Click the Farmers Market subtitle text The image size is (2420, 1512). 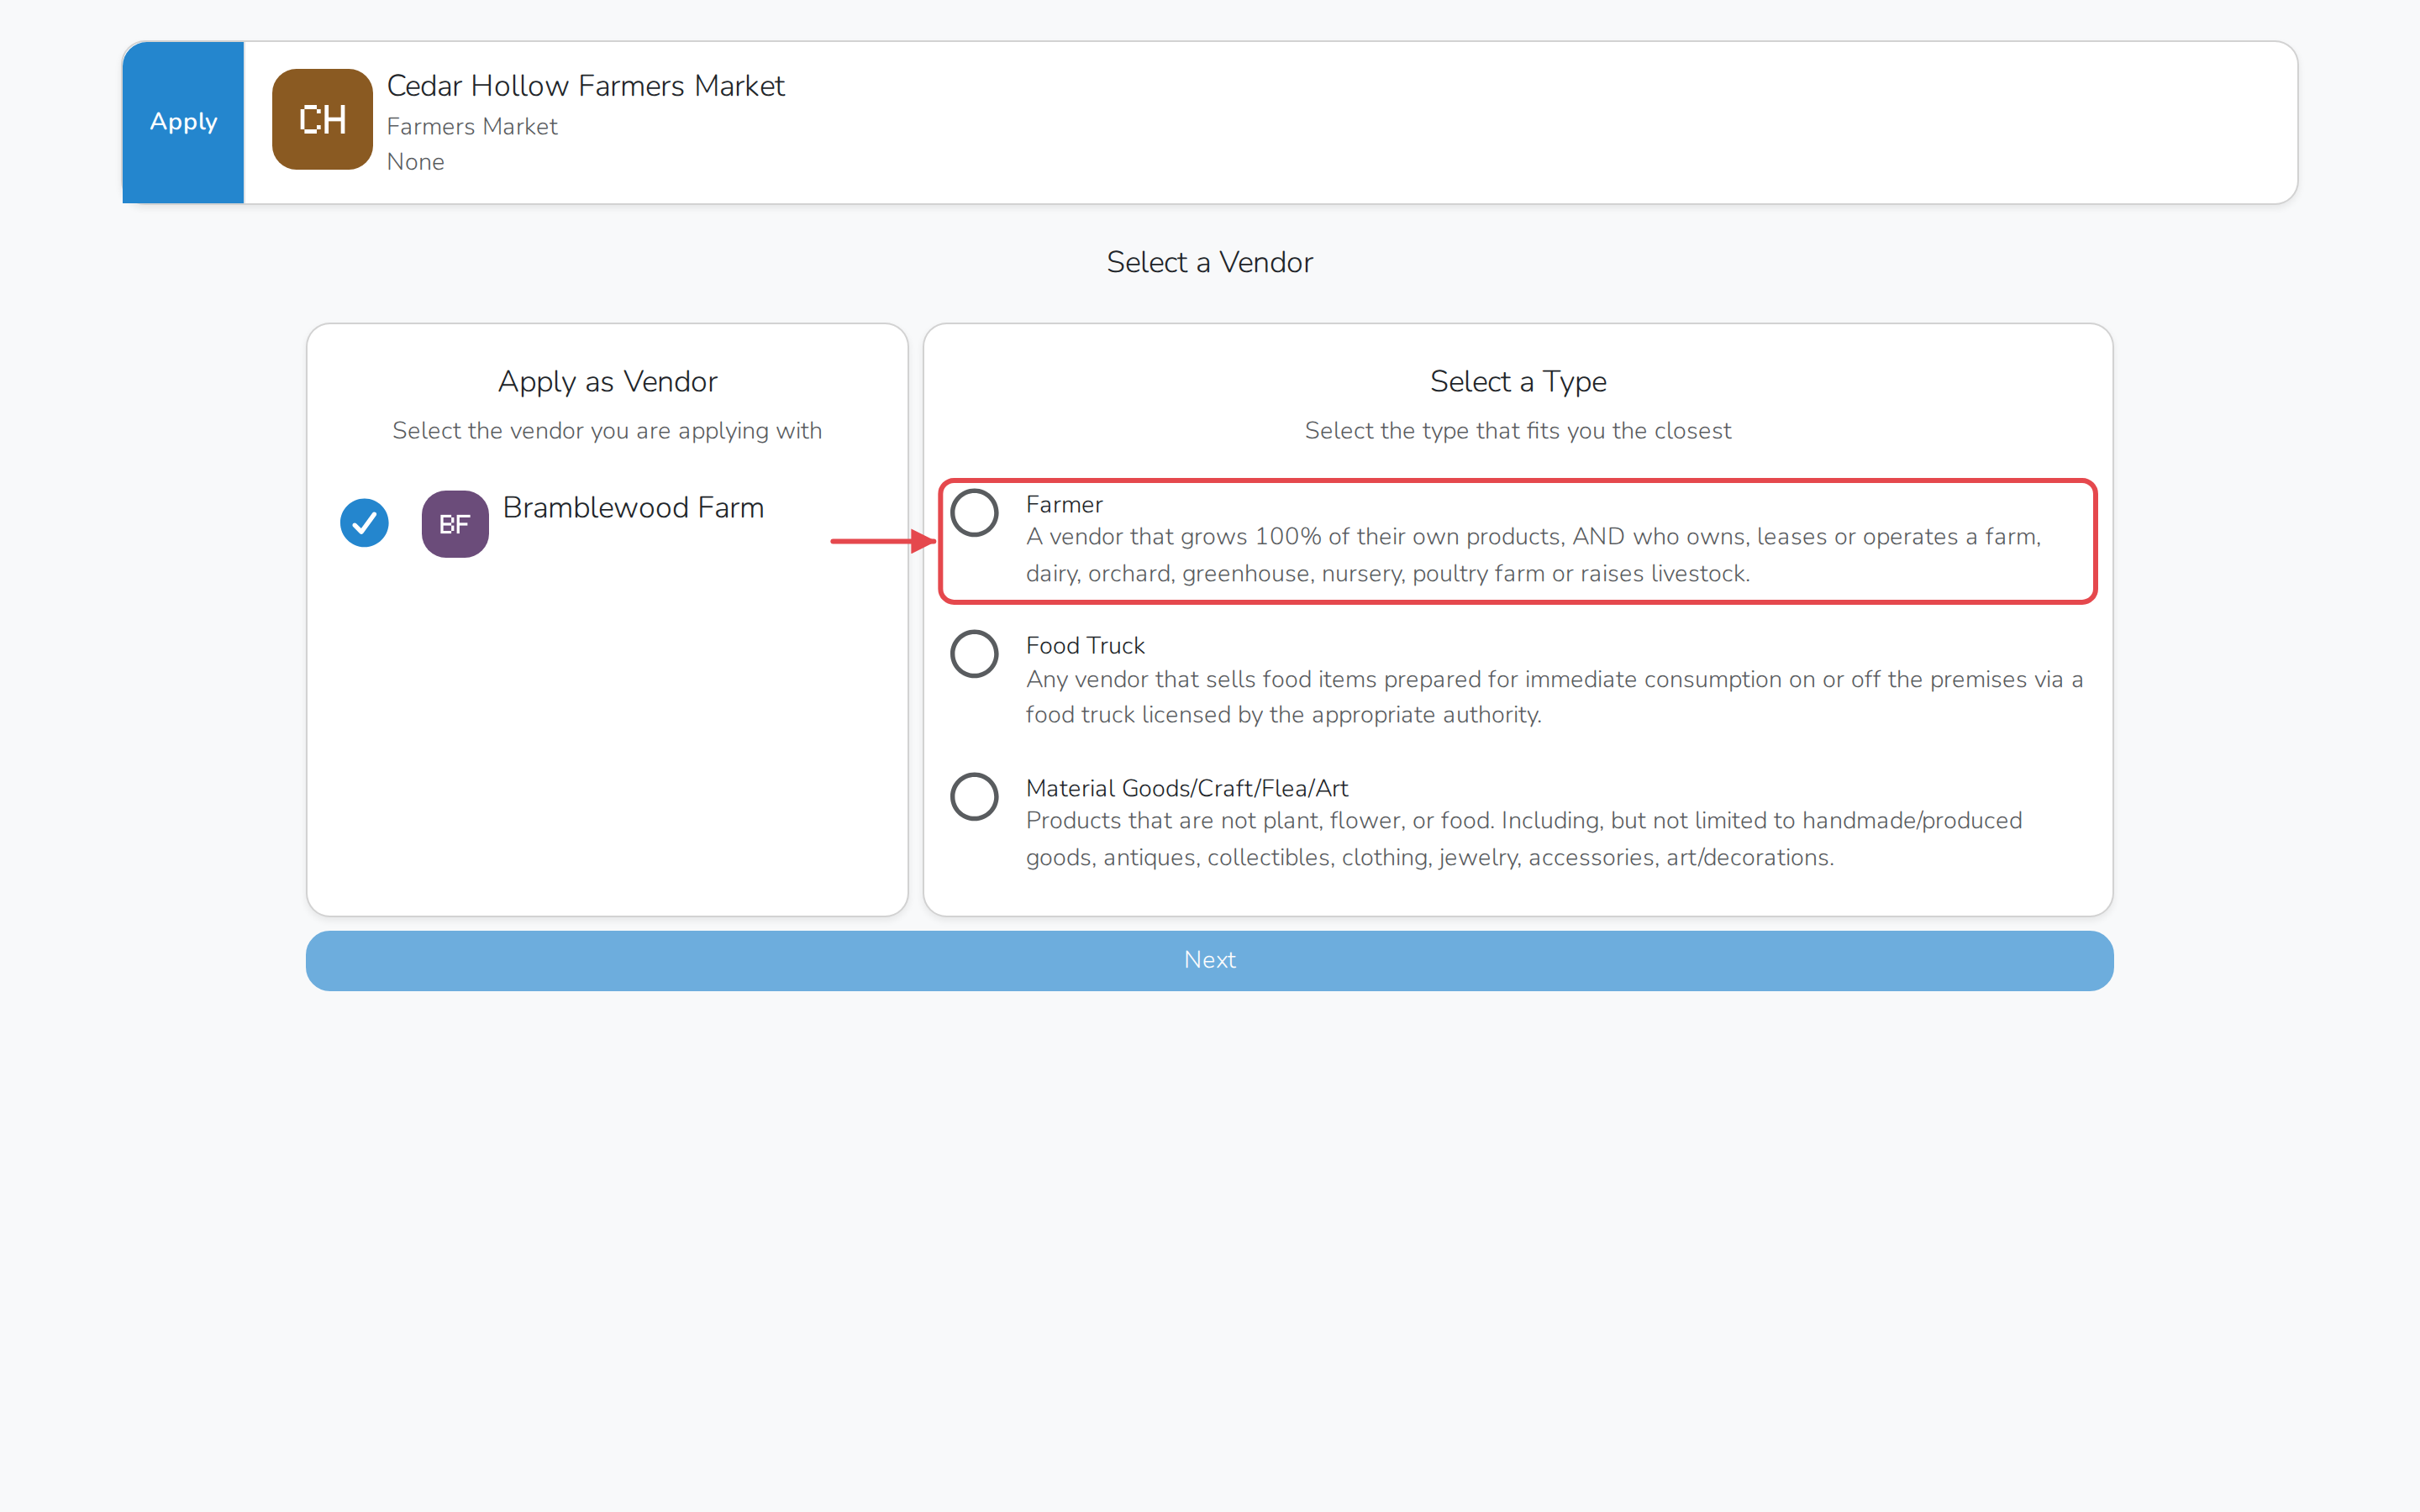click(x=472, y=127)
